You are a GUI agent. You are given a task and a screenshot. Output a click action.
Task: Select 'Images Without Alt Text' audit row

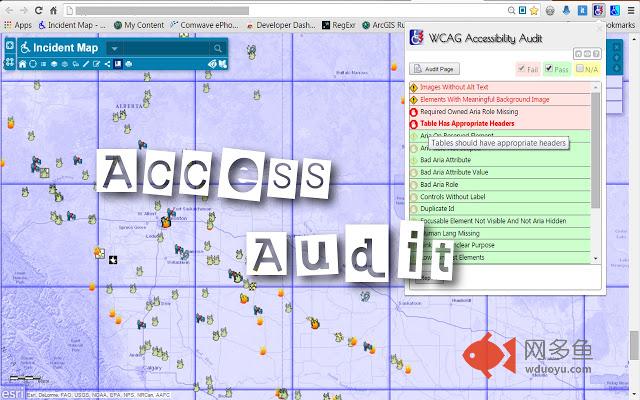(500, 87)
